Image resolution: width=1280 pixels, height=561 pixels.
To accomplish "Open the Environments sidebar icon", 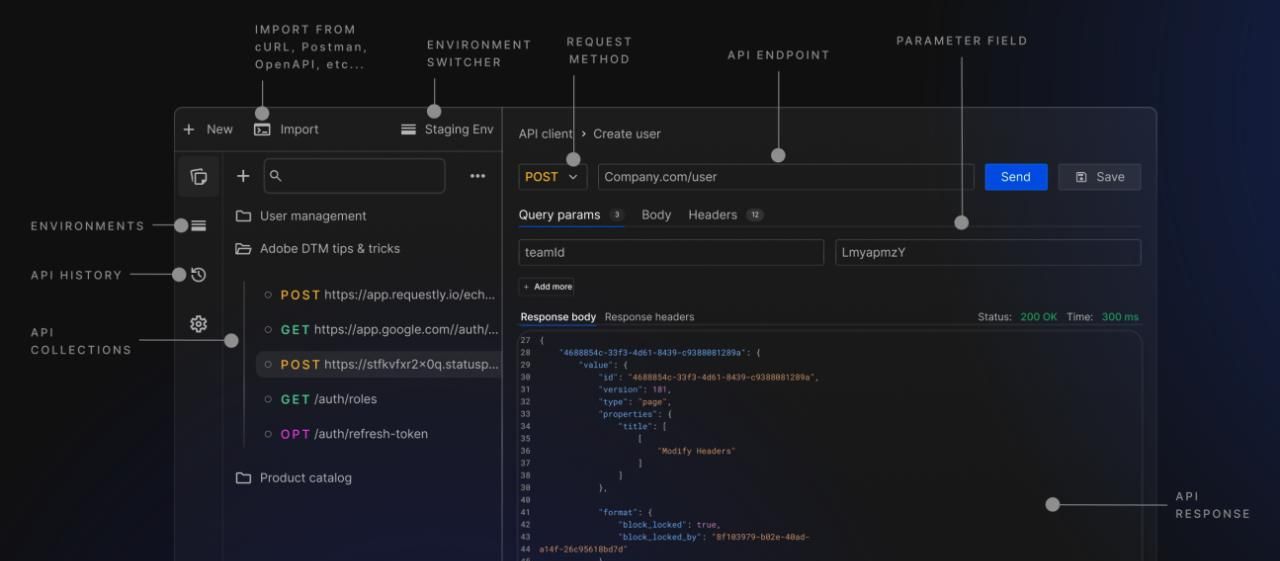I will tap(198, 226).
